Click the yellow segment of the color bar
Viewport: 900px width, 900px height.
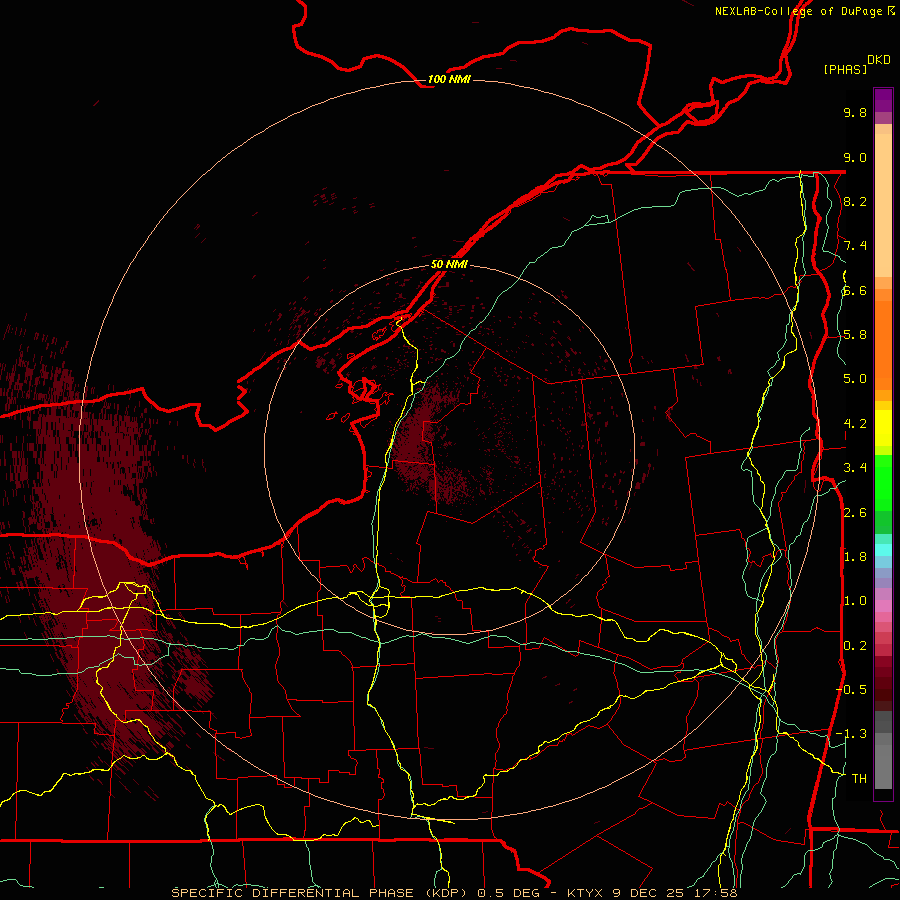point(883,428)
